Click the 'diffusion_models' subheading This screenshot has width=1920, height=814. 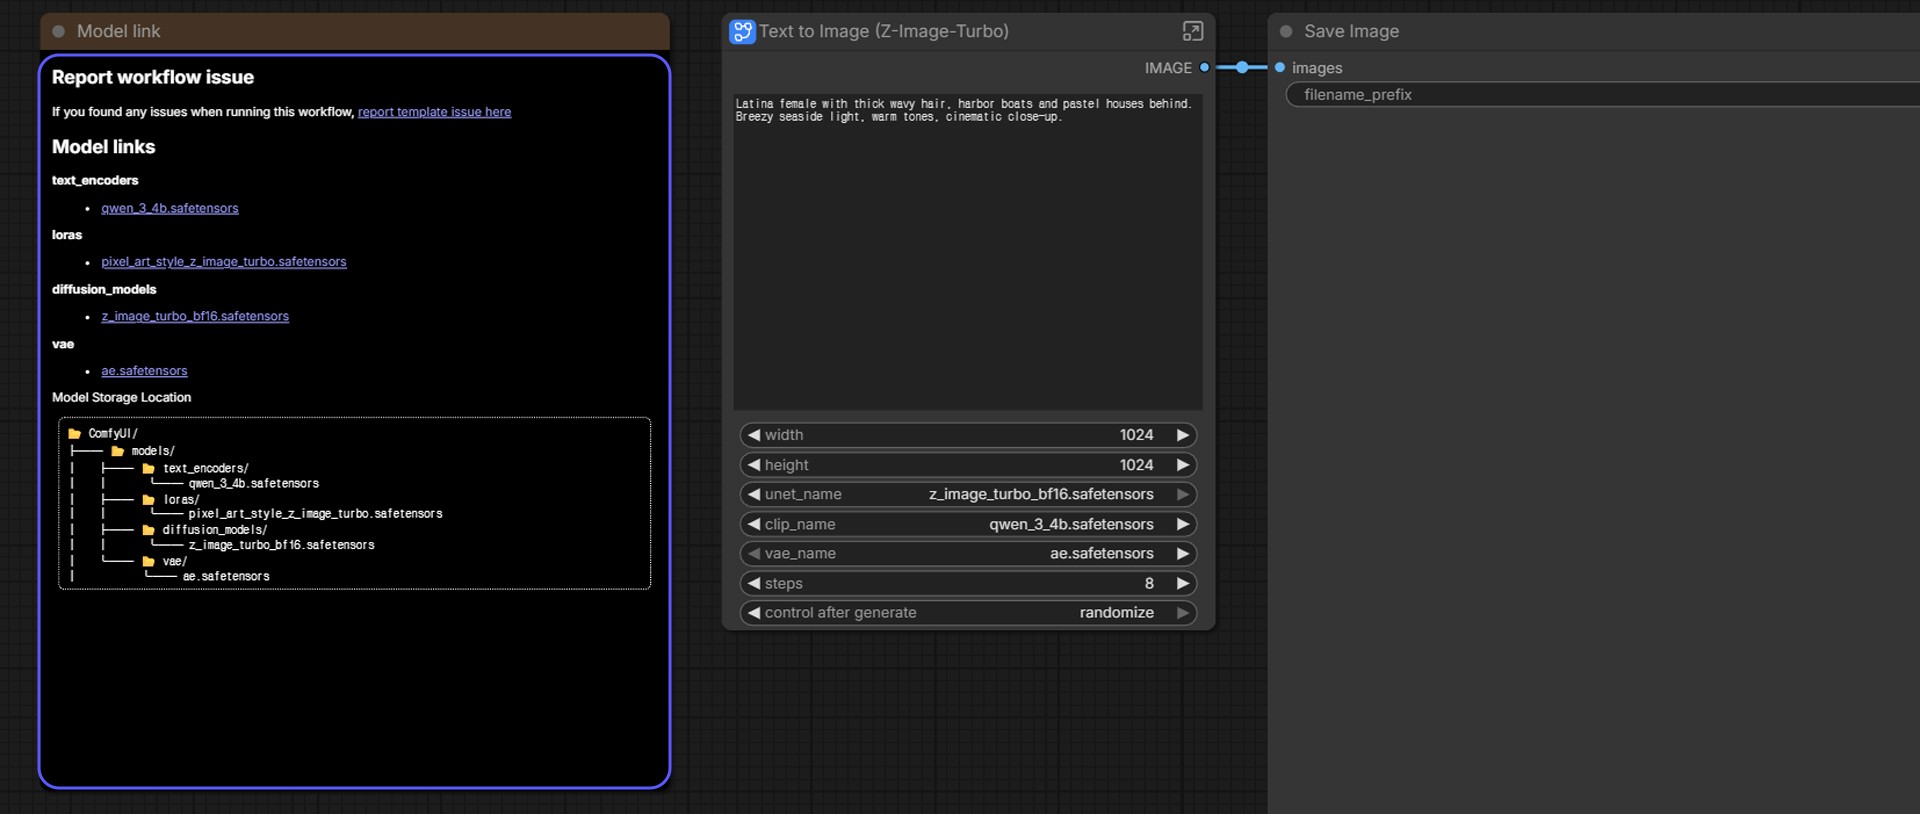point(104,290)
